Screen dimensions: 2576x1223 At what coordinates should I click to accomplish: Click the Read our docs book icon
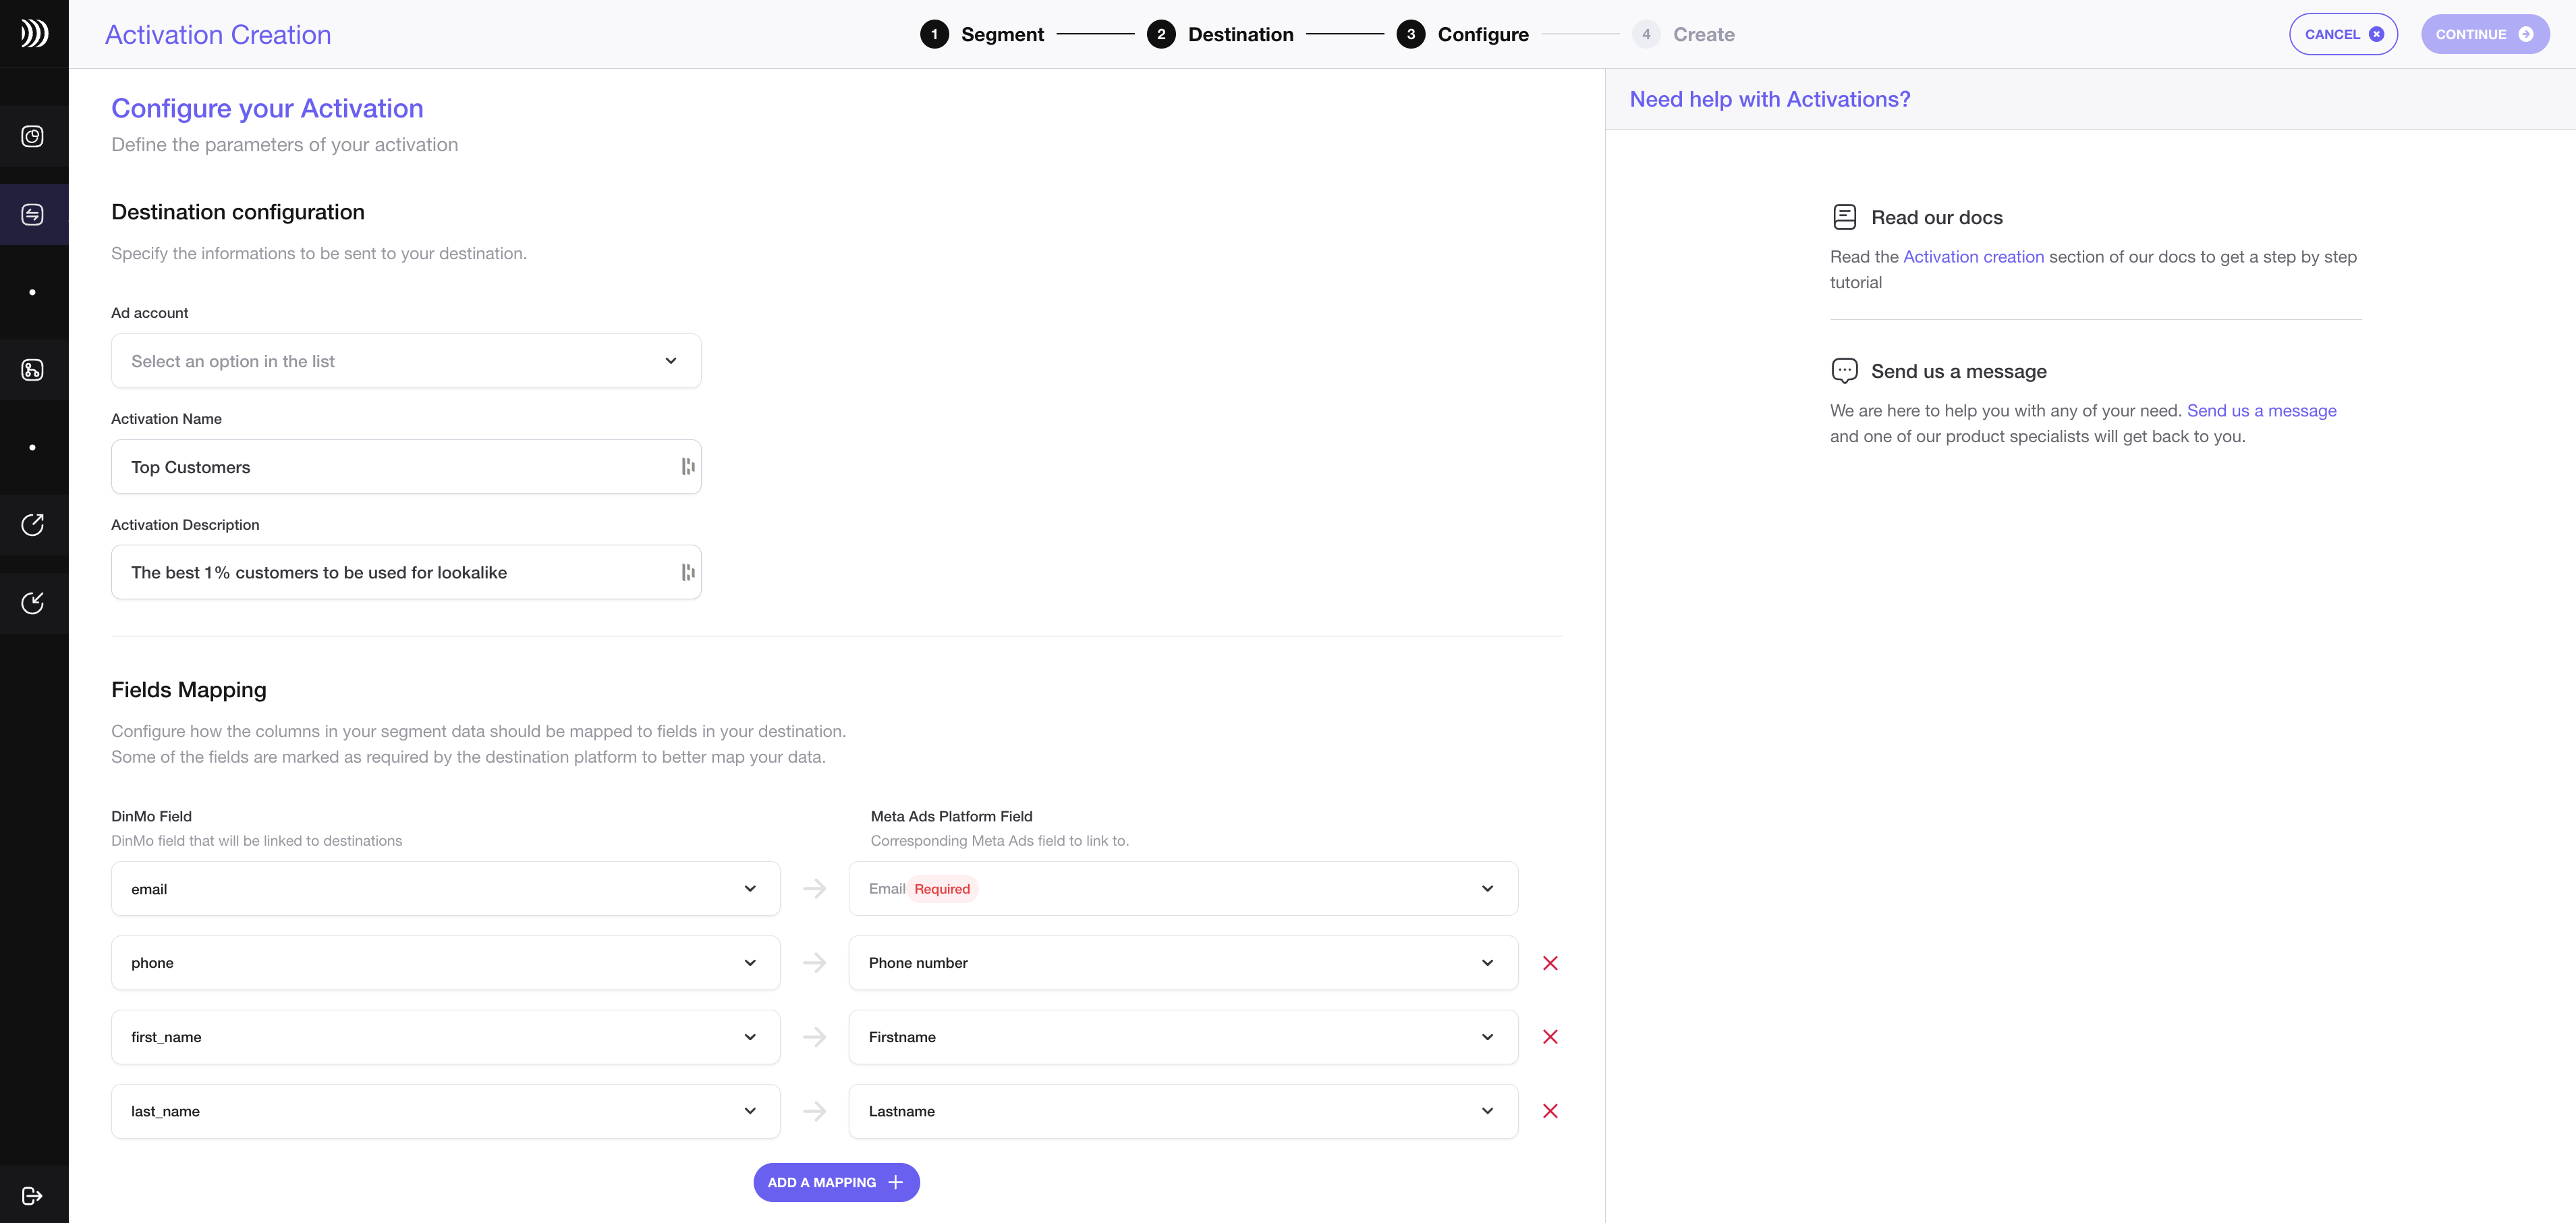pyautogui.click(x=1844, y=217)
